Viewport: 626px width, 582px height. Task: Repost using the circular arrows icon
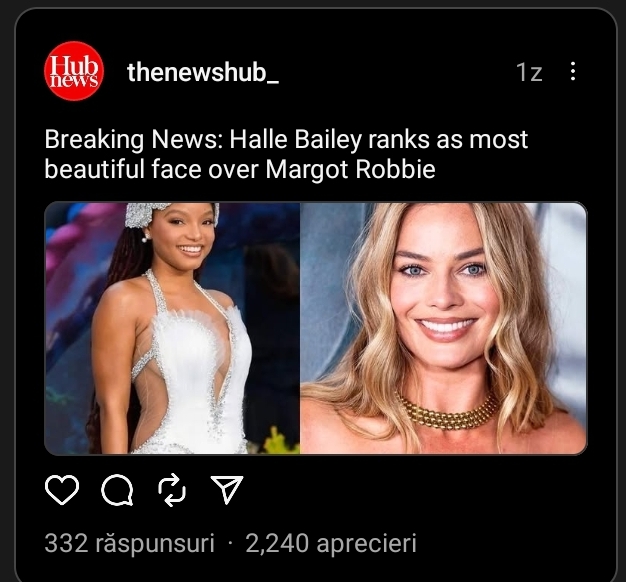pos(172,490)
